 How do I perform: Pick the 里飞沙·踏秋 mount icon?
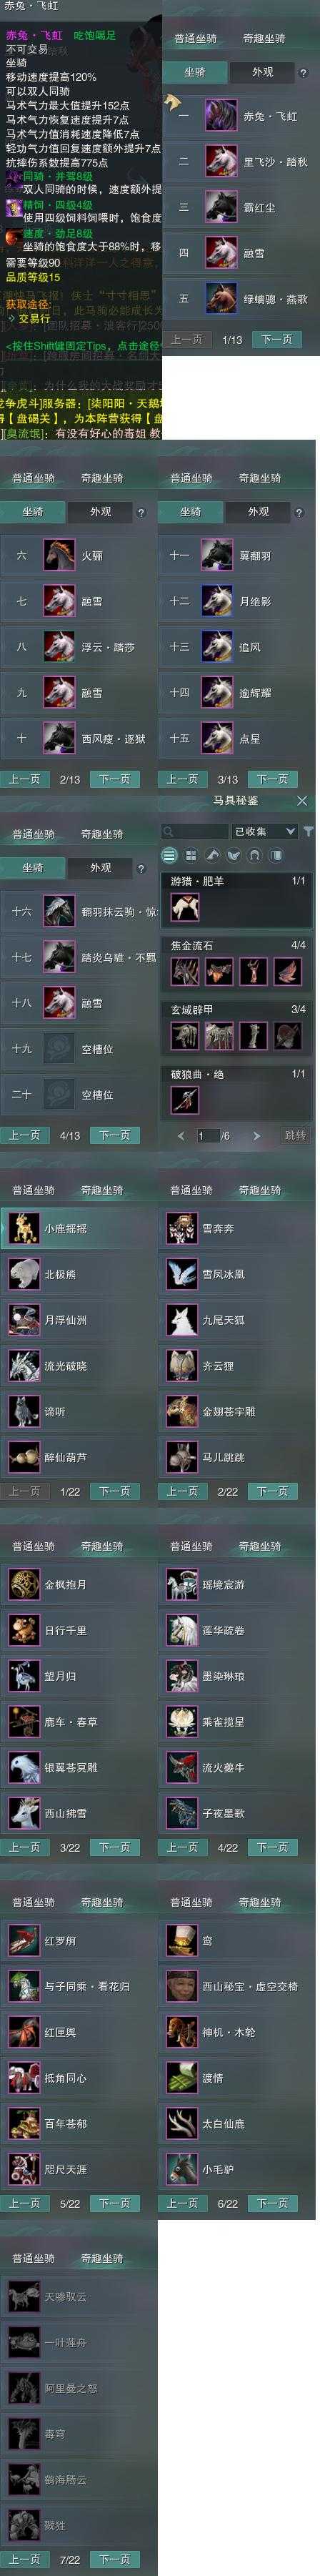coord(221,161)
